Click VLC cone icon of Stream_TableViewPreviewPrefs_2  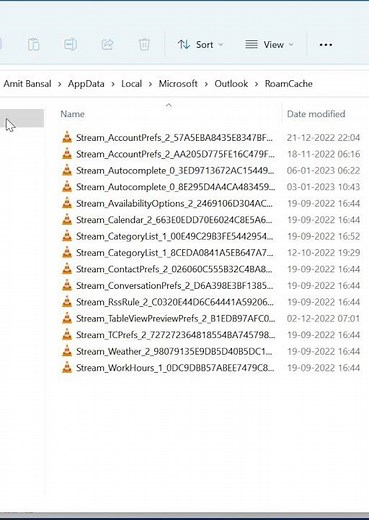click(67, 318)
